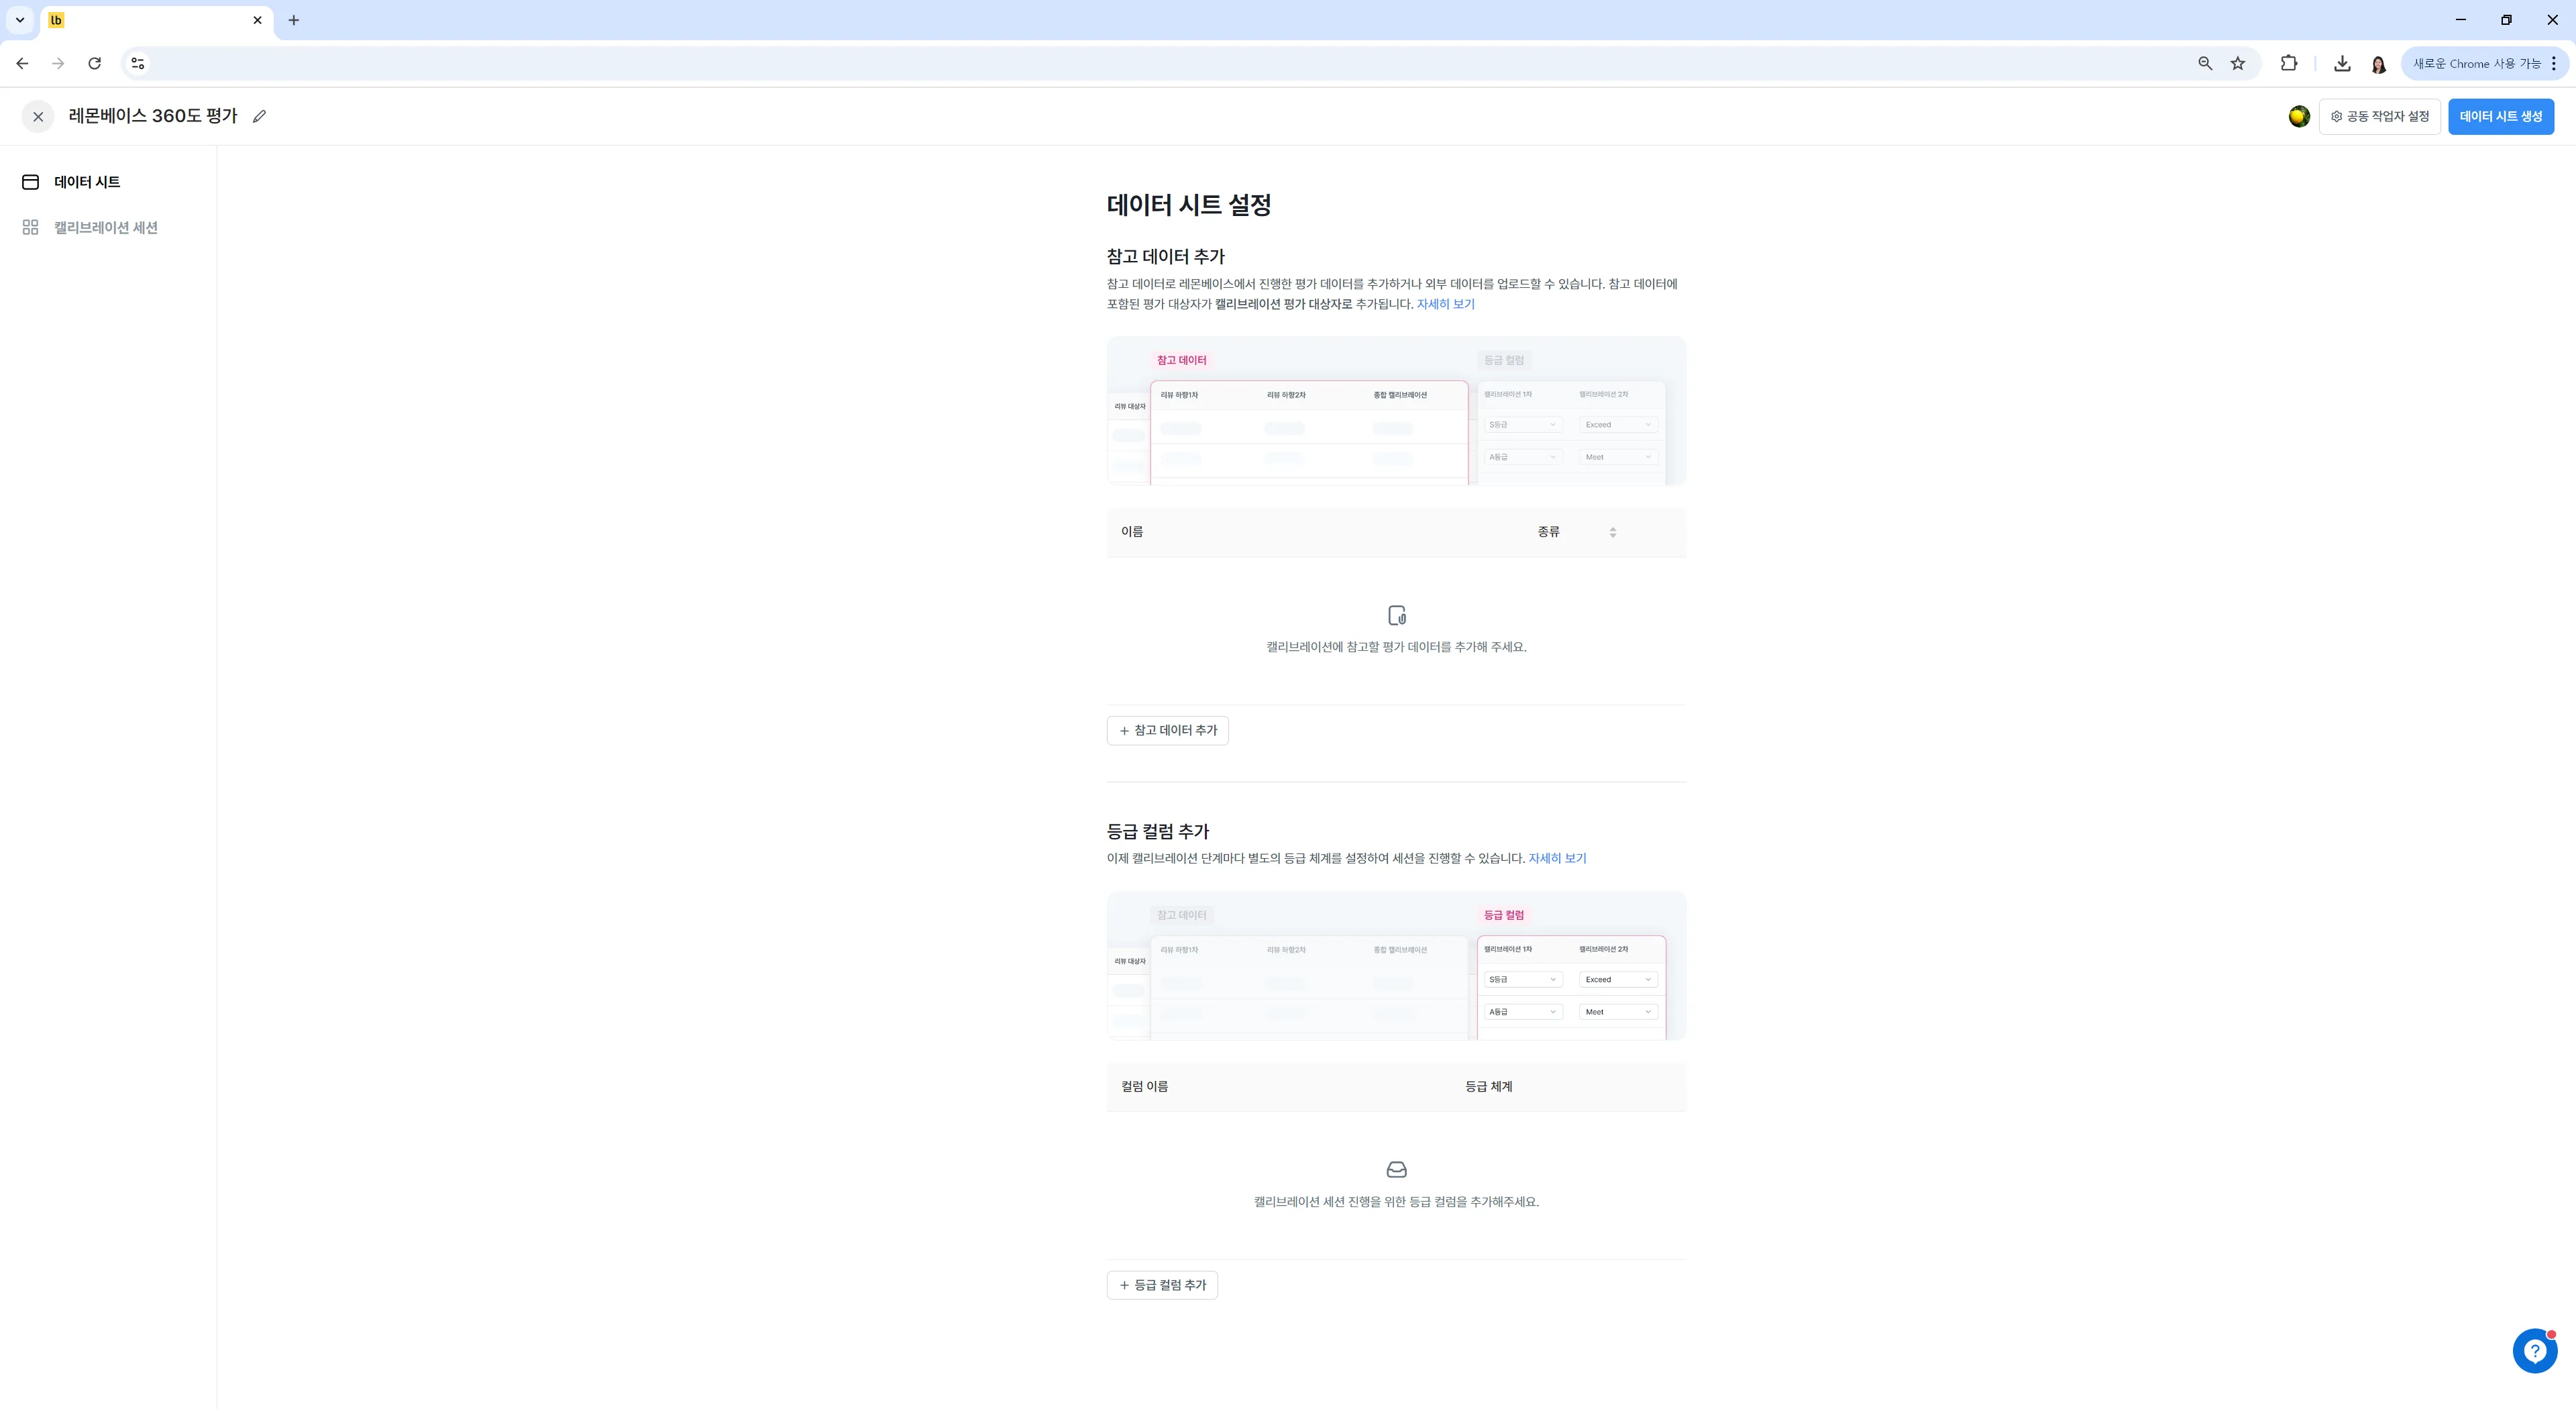Bookmark this page with the star
The image size is (2576, 1409).
2238,63
